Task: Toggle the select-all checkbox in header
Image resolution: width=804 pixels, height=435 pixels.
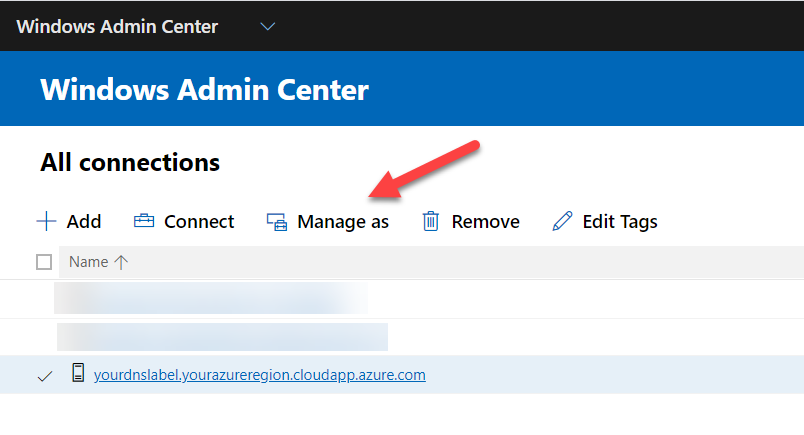Action: (44, 262)
